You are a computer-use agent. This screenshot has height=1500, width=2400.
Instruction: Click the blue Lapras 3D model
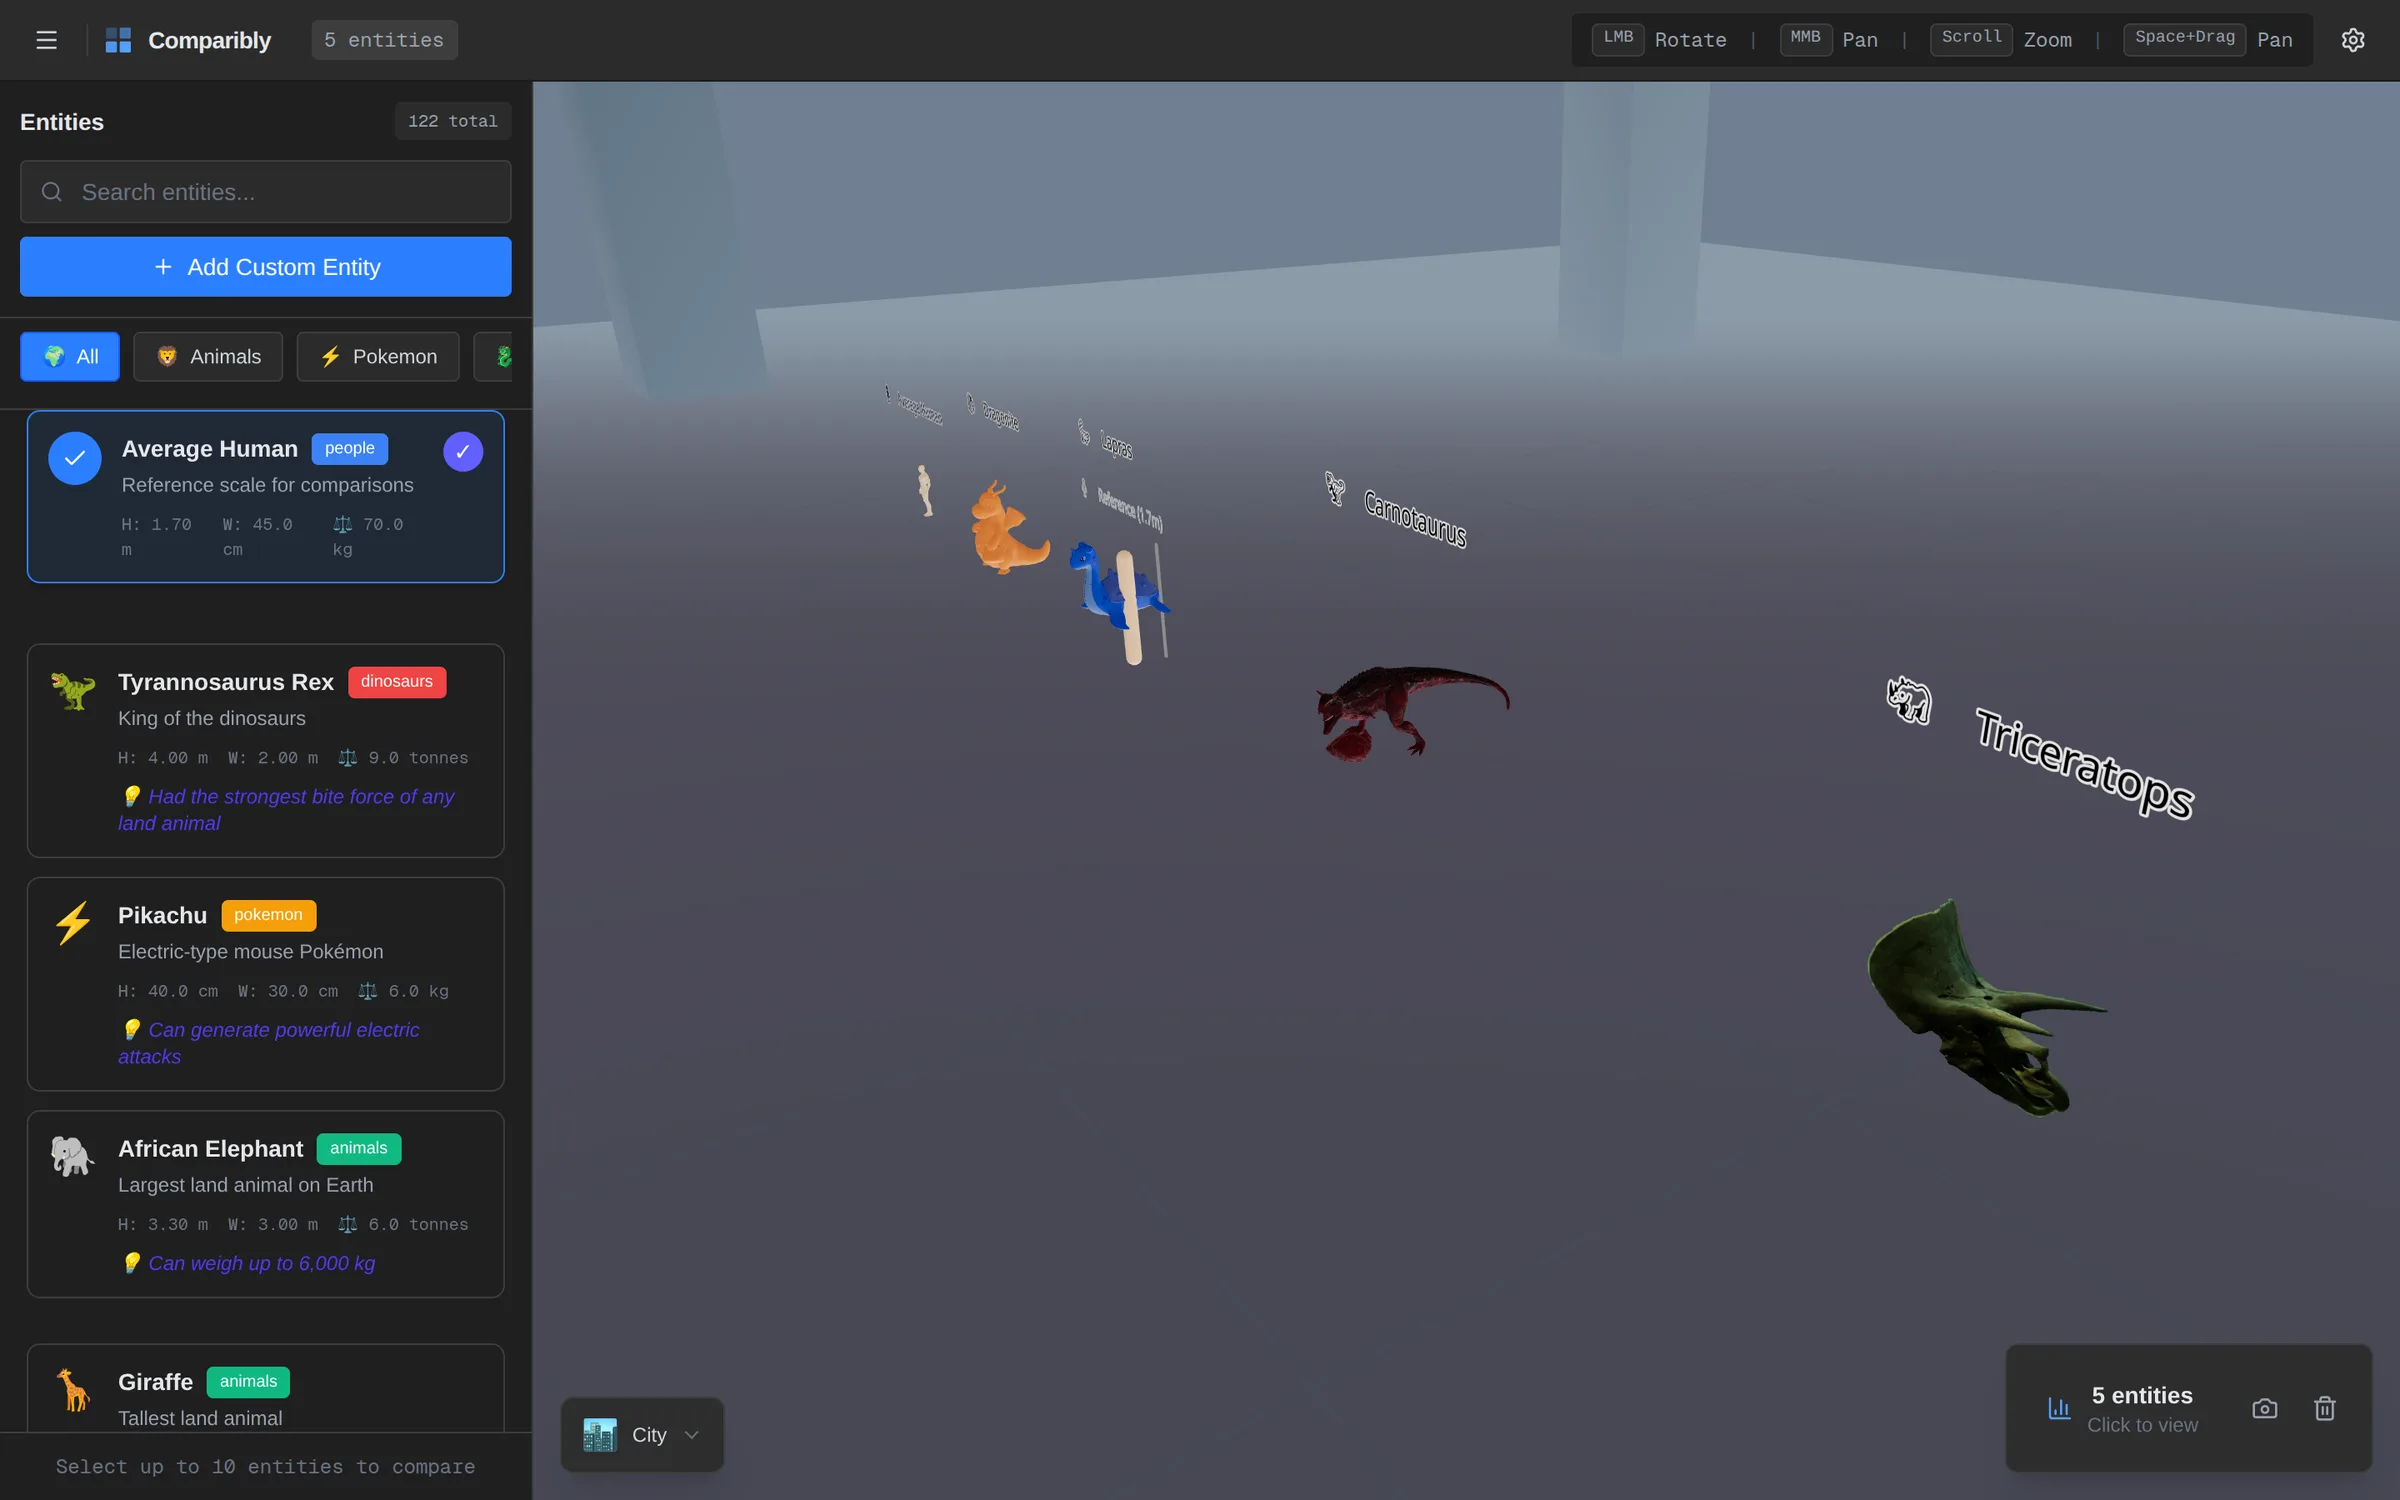(x=1100, y=590)
